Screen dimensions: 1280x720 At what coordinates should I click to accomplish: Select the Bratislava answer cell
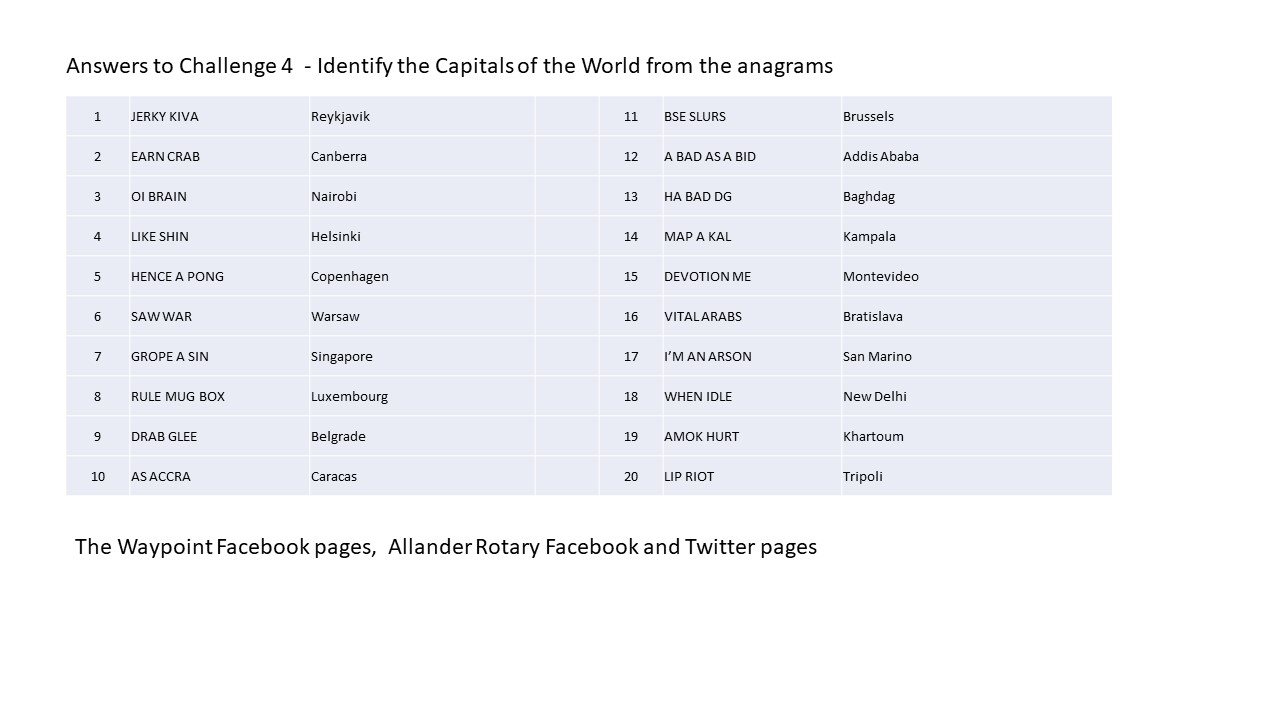pos(976,316)
